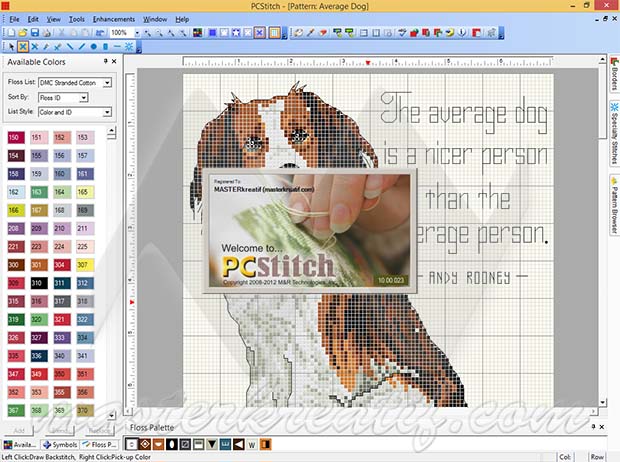
Task: Pick floss color swatch 310
Action: [x=39, y=283]
